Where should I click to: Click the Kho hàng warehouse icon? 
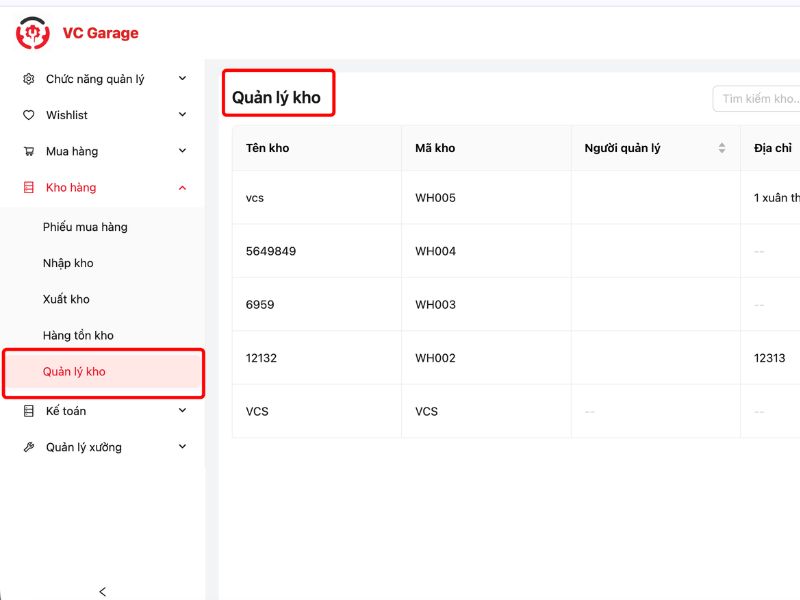pos(28,187)
